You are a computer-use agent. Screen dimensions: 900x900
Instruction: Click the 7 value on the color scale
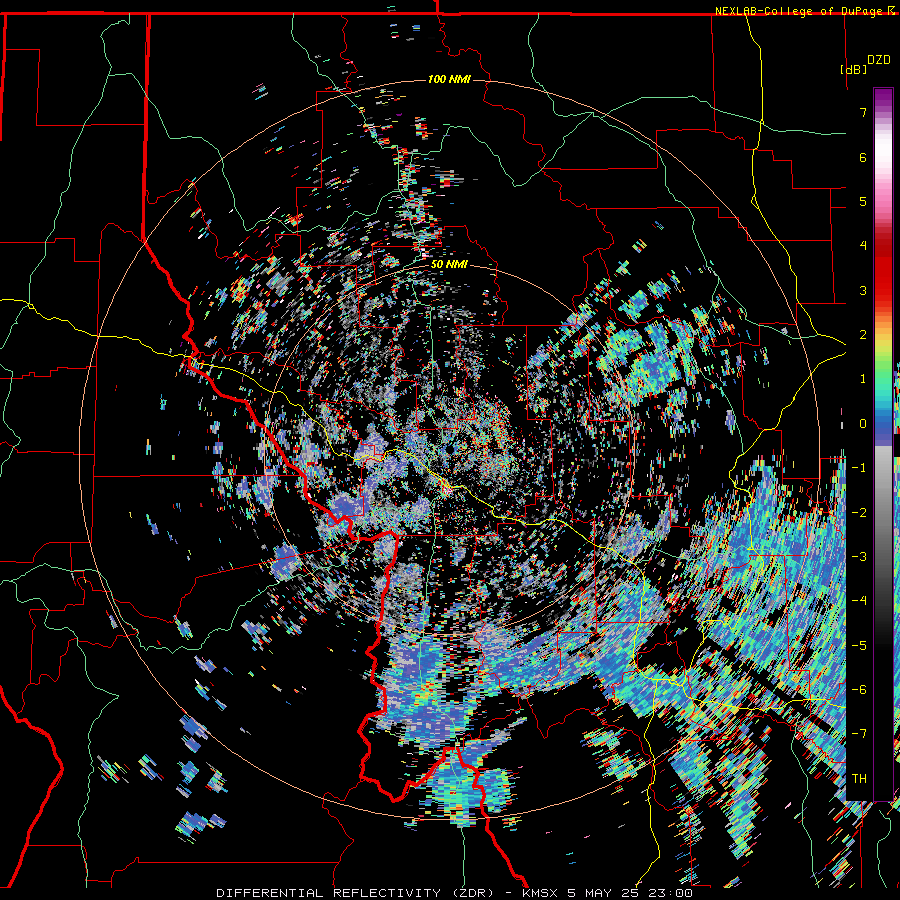pos(863,112)
